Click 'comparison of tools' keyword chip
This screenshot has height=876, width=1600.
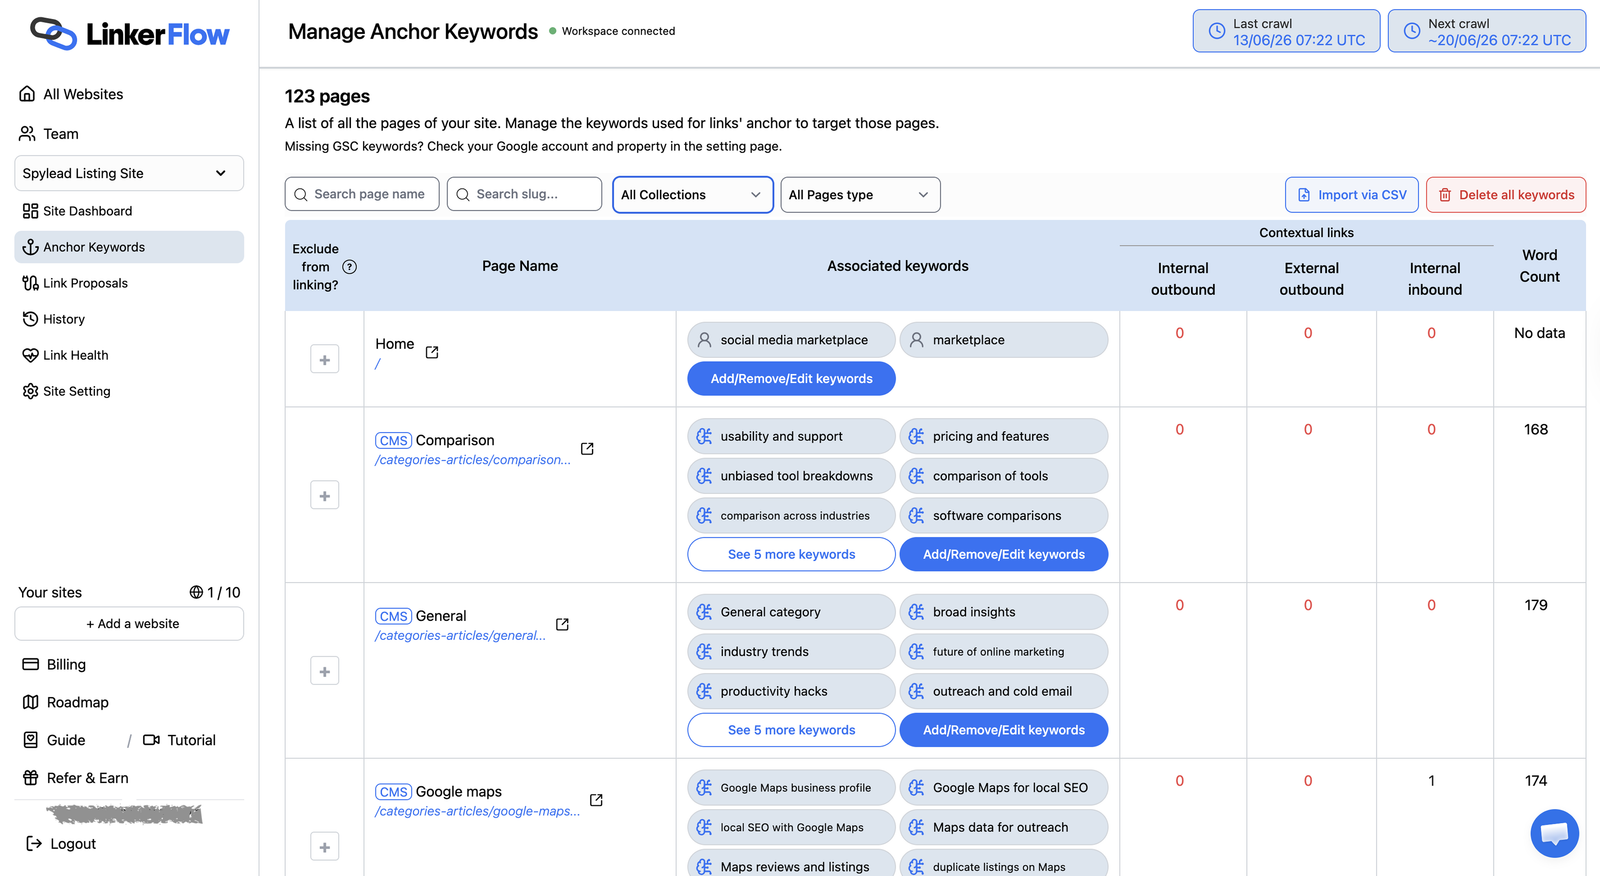[x=1004, y=476]
